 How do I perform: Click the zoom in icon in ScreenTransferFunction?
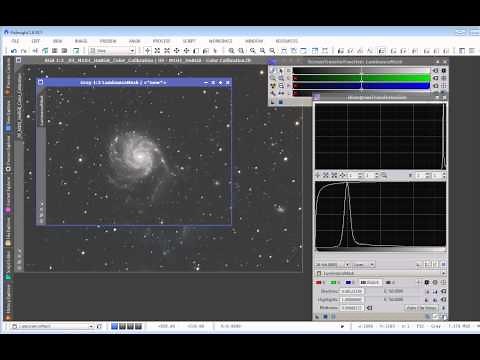(x=273, y=78)
